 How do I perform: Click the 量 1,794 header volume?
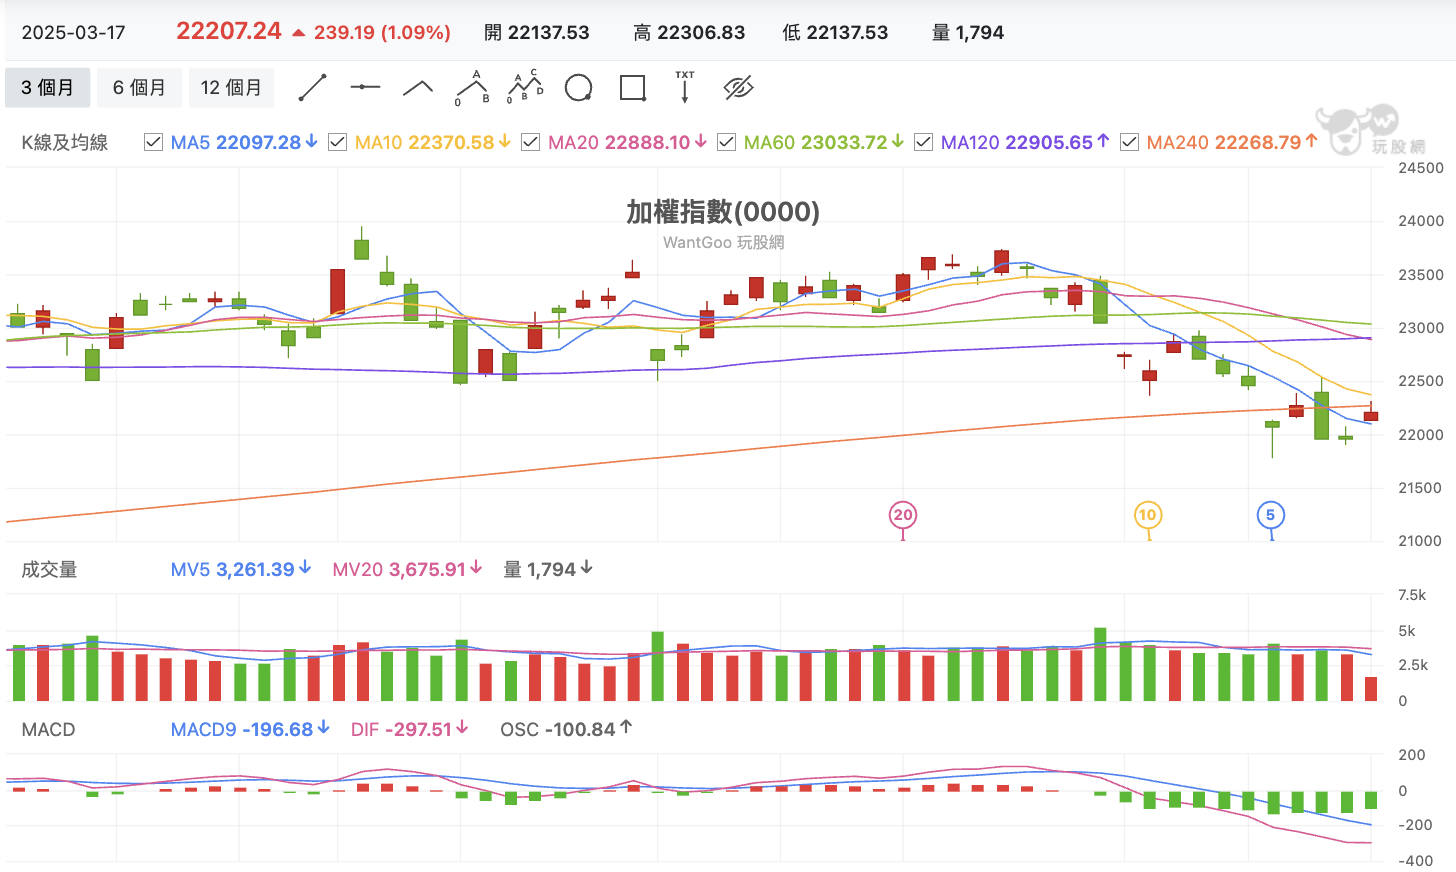point(968,32)
